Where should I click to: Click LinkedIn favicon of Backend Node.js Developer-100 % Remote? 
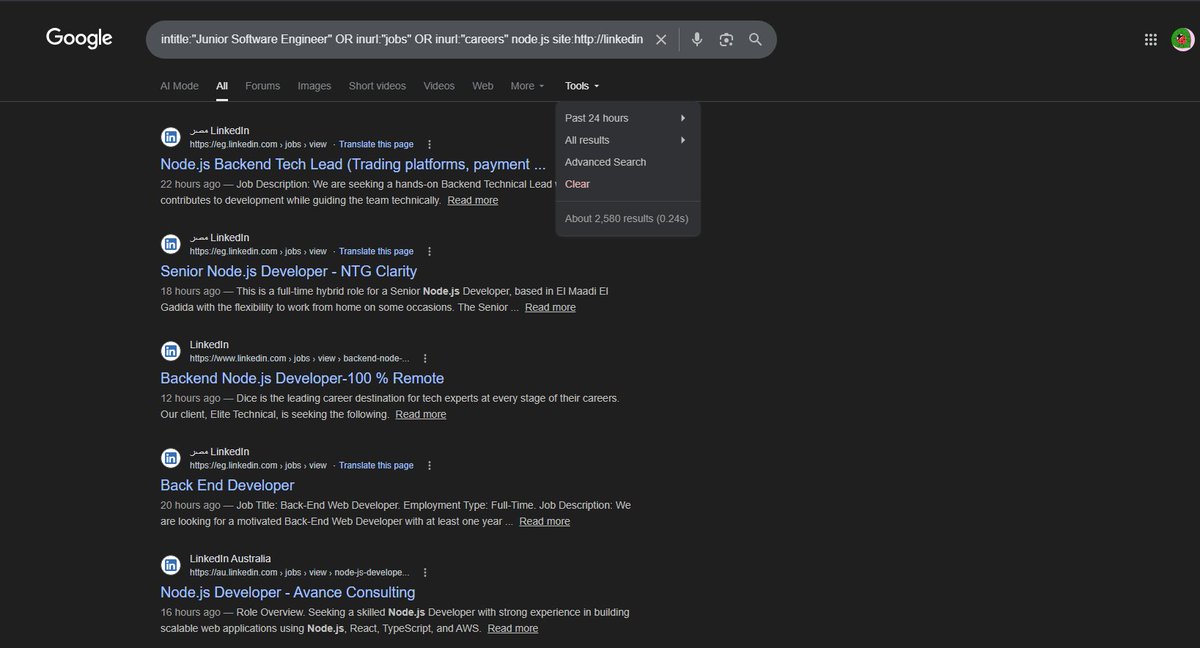pyautogui.click(x=171, y=351)
